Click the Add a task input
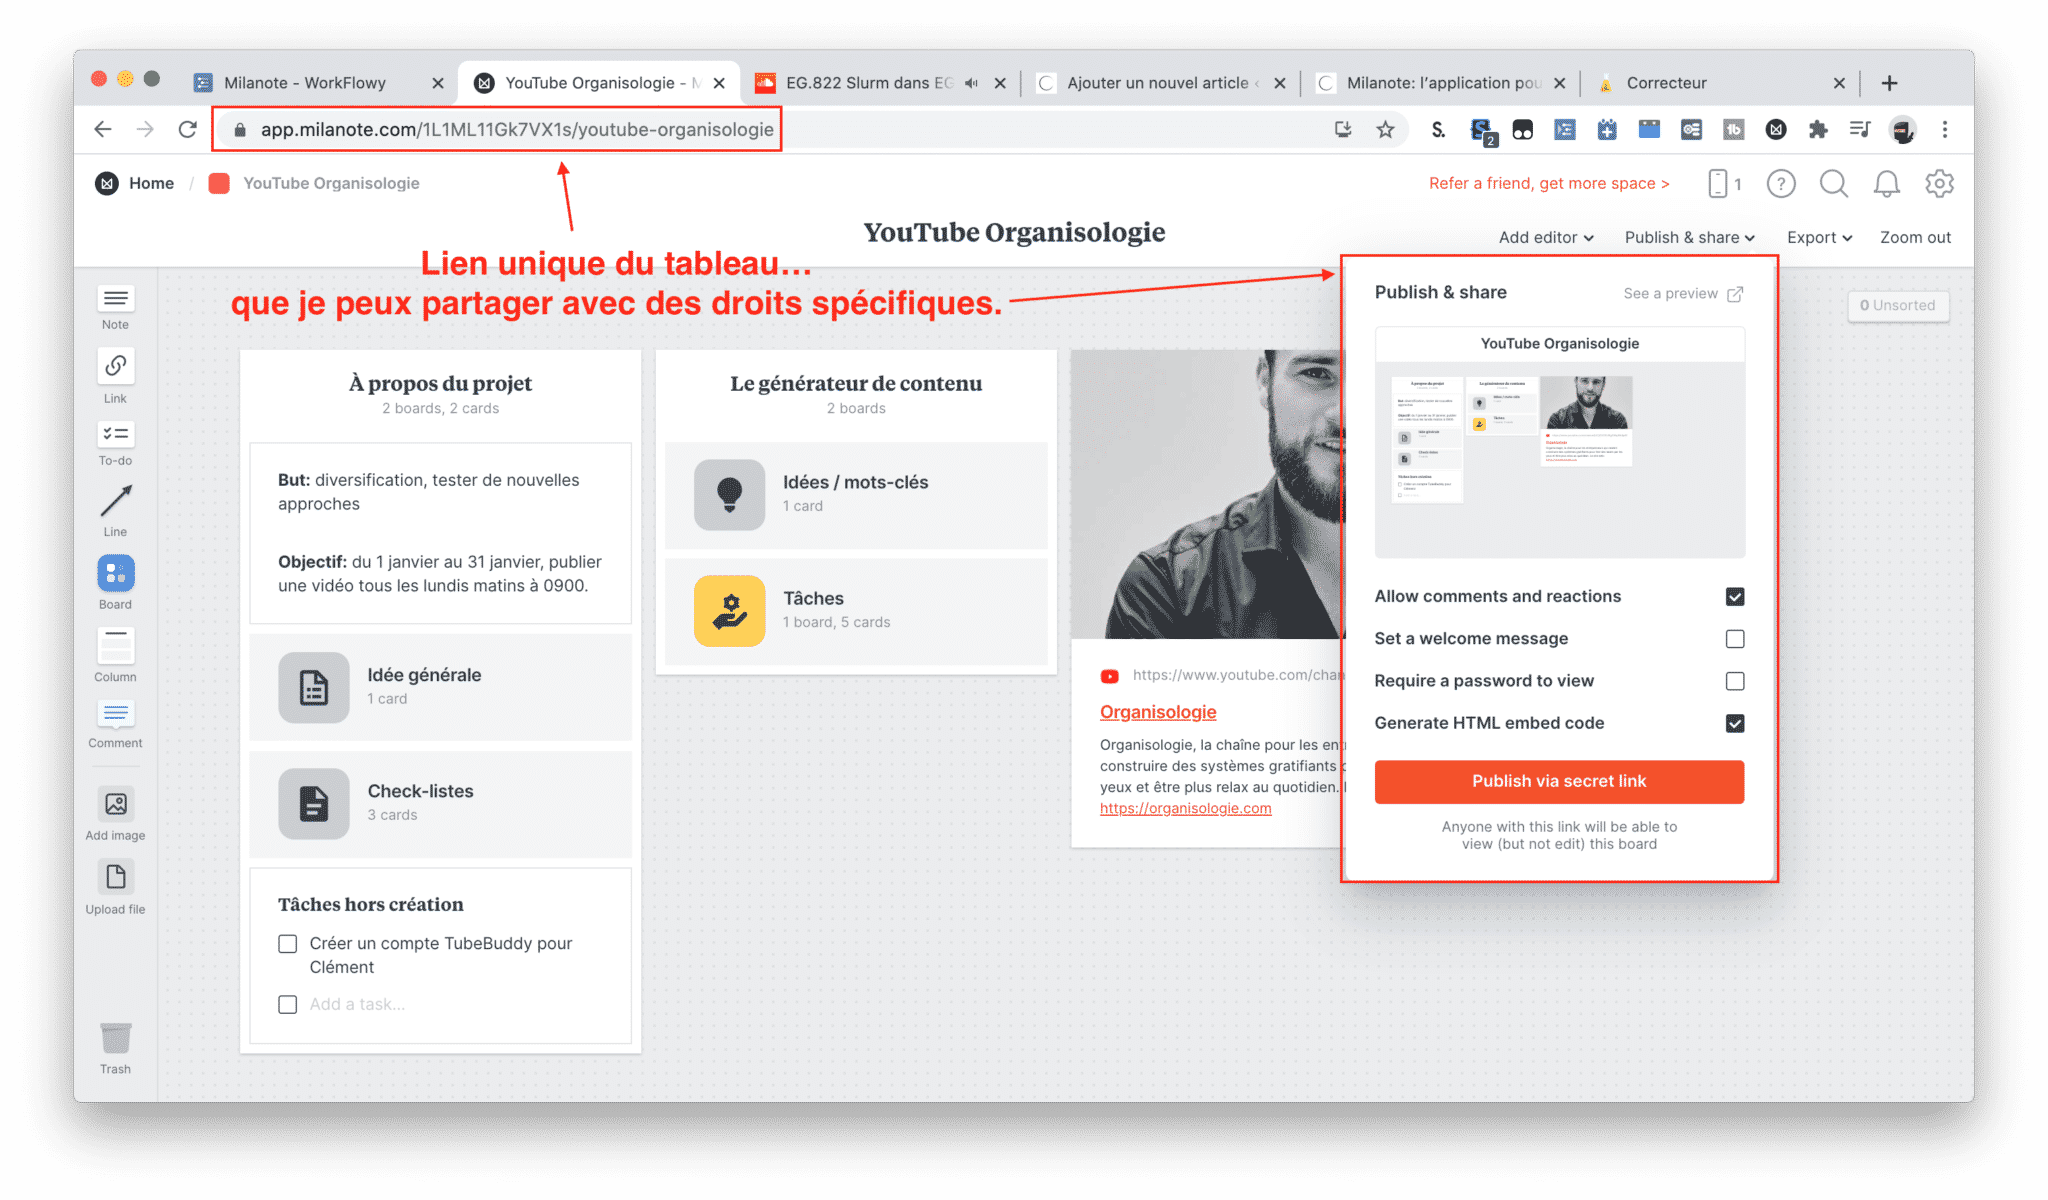This screenshot has height=1200, width=2048. (x=357, y=1005)
